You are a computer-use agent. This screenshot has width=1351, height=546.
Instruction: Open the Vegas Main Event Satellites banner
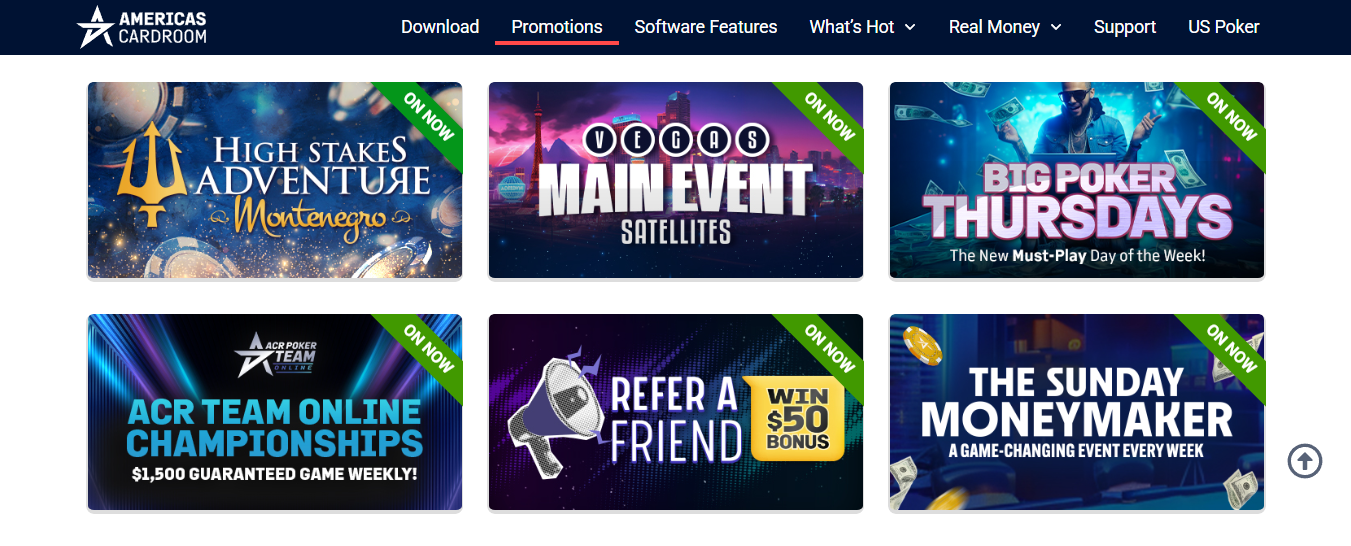tap(676, 180)
